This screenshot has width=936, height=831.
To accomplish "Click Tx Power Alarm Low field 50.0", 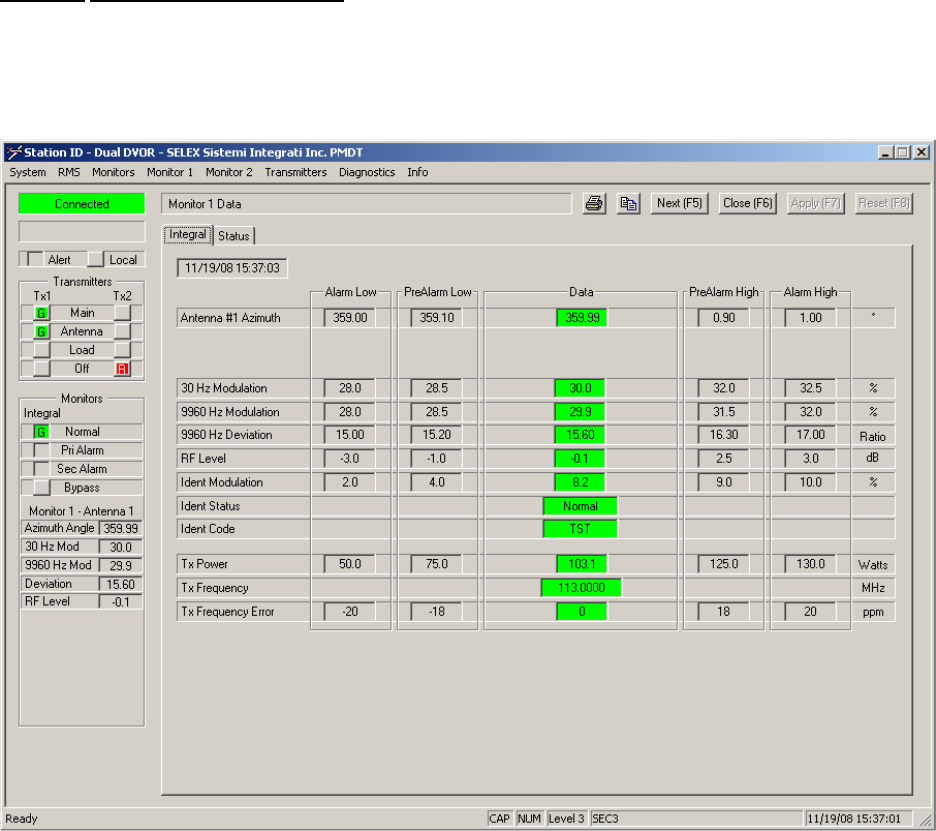I will [x=350, y=564].
